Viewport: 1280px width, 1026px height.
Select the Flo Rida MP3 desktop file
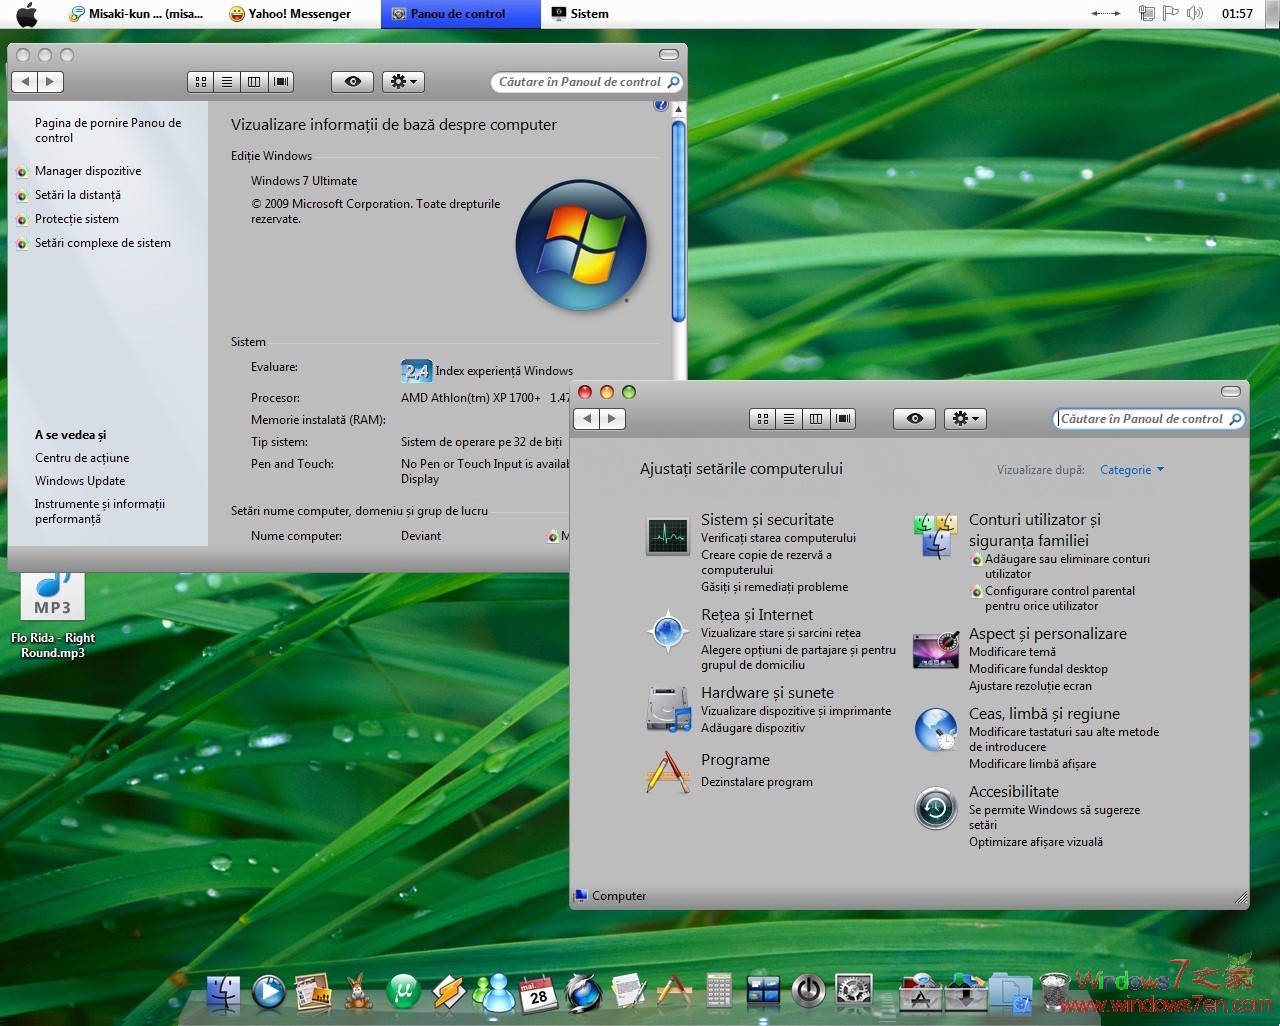click(53, 616)
